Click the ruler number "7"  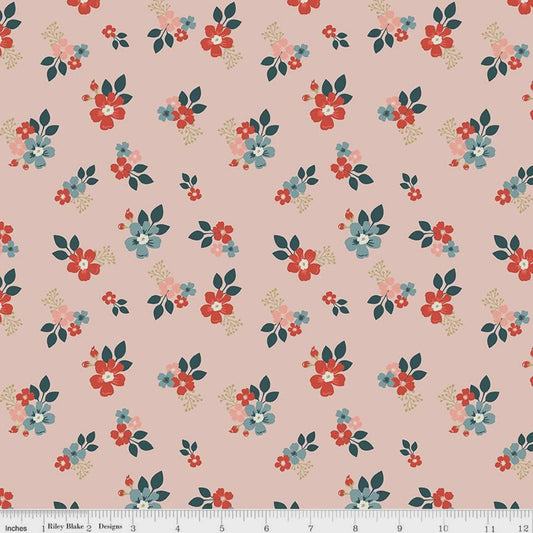click(x=310, y=528)
